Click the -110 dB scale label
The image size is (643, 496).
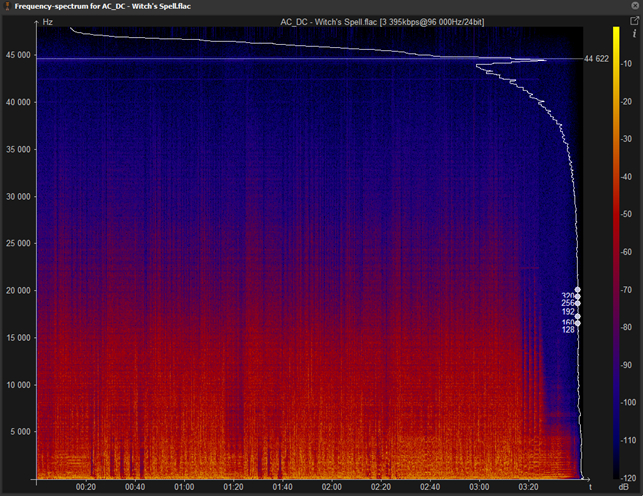(628, 440)
